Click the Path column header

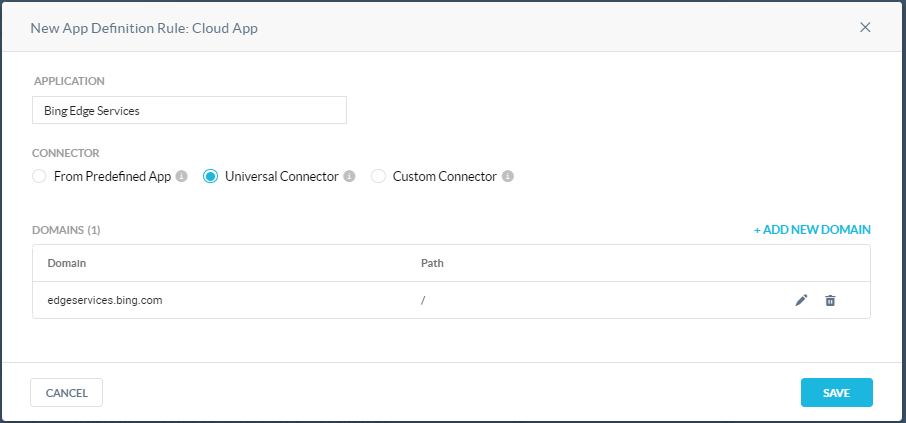click(432, 264)
